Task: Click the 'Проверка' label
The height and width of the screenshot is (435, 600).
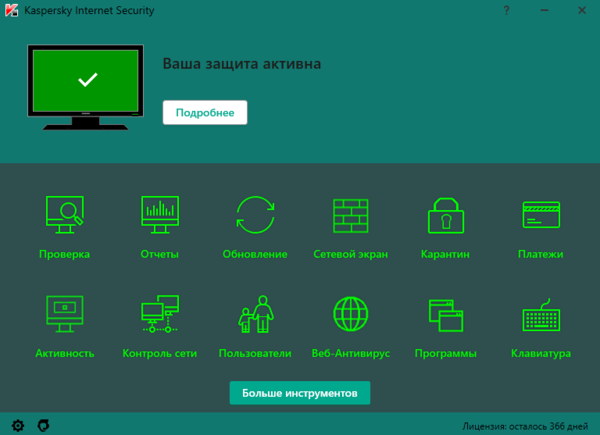Action: [64, 254]
